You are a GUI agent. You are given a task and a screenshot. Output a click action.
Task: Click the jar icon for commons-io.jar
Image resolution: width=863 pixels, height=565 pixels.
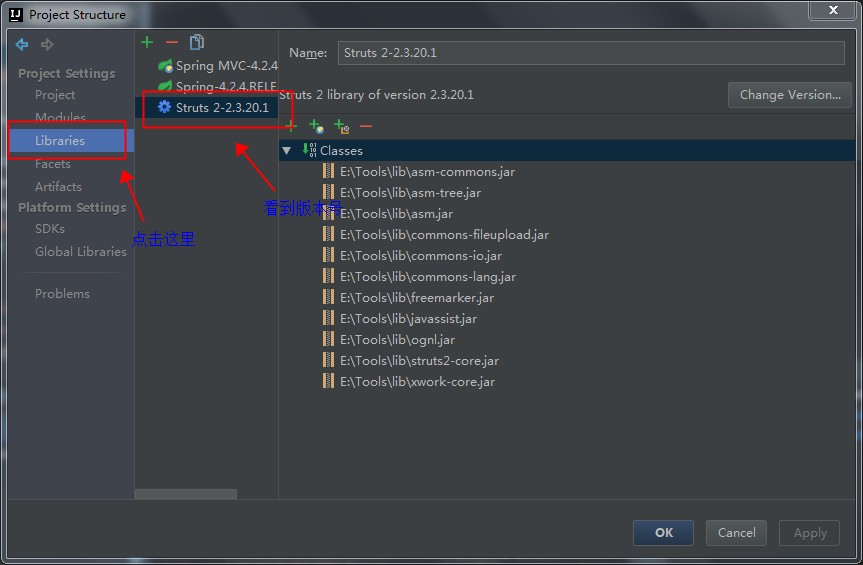pyautogui.click(x=328, y=255)
